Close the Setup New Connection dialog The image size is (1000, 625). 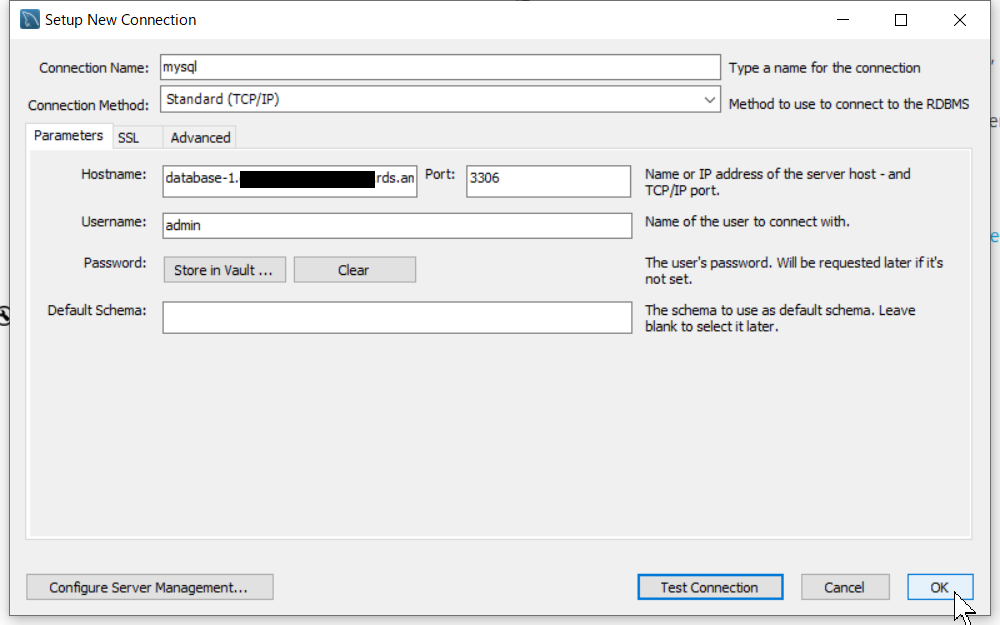[959, 20]
